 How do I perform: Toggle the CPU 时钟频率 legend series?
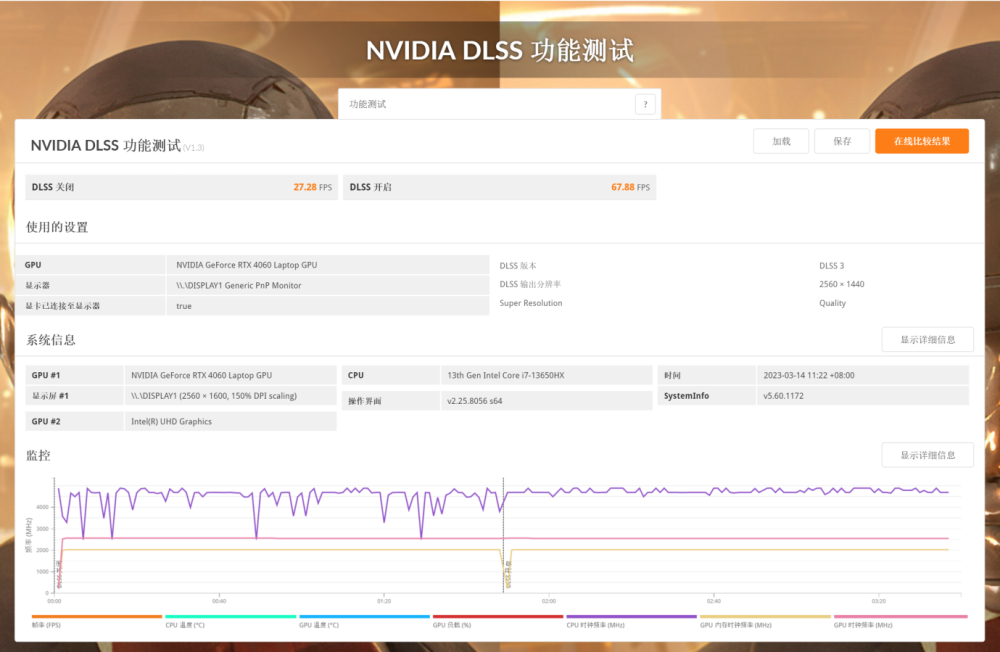click(631, 622)
